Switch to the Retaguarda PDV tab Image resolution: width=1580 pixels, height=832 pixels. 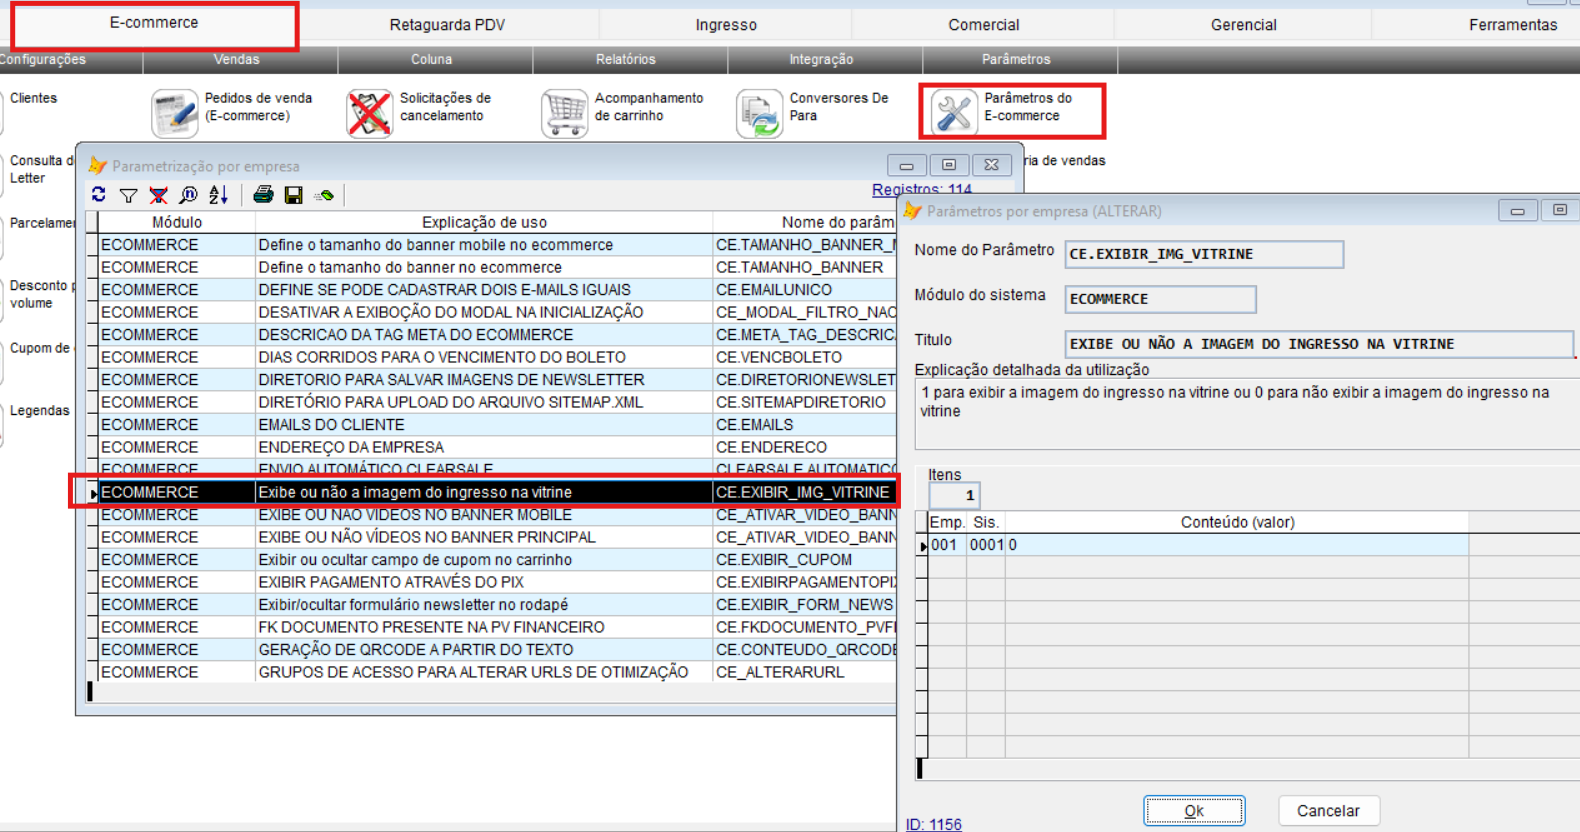click(x=447, y=25)
